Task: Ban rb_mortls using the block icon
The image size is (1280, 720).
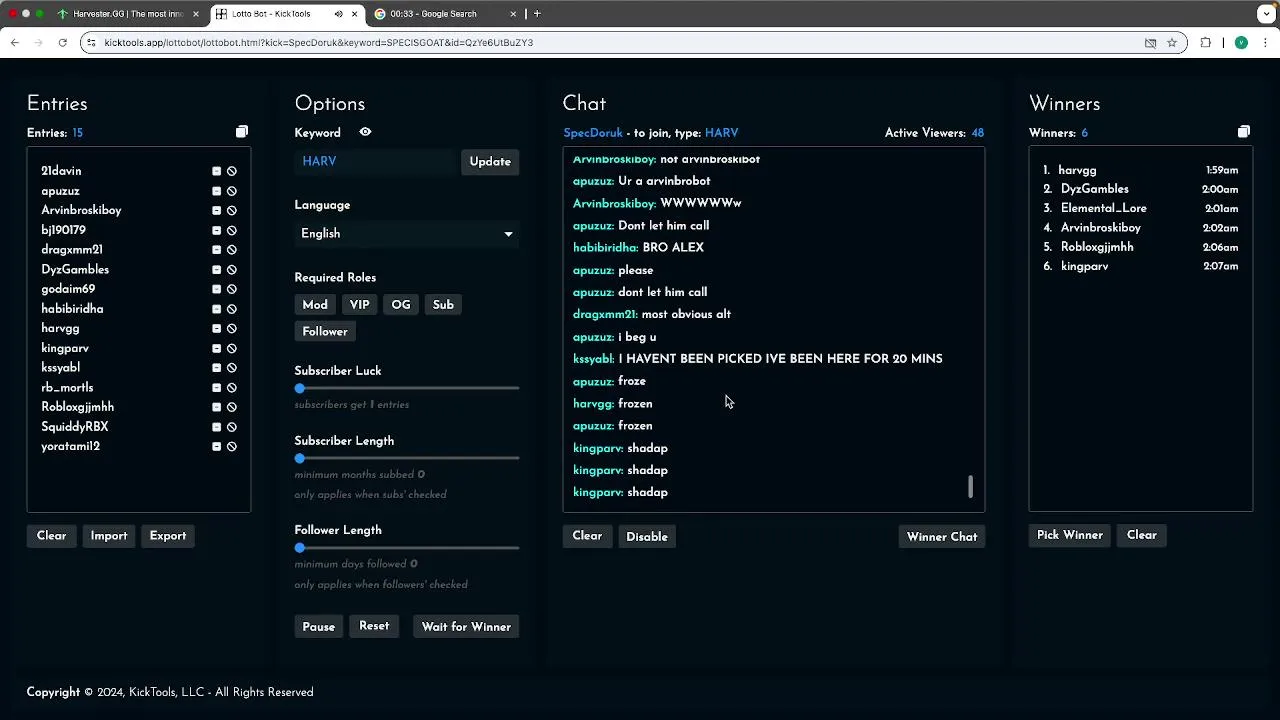Action: click(232, 387)
